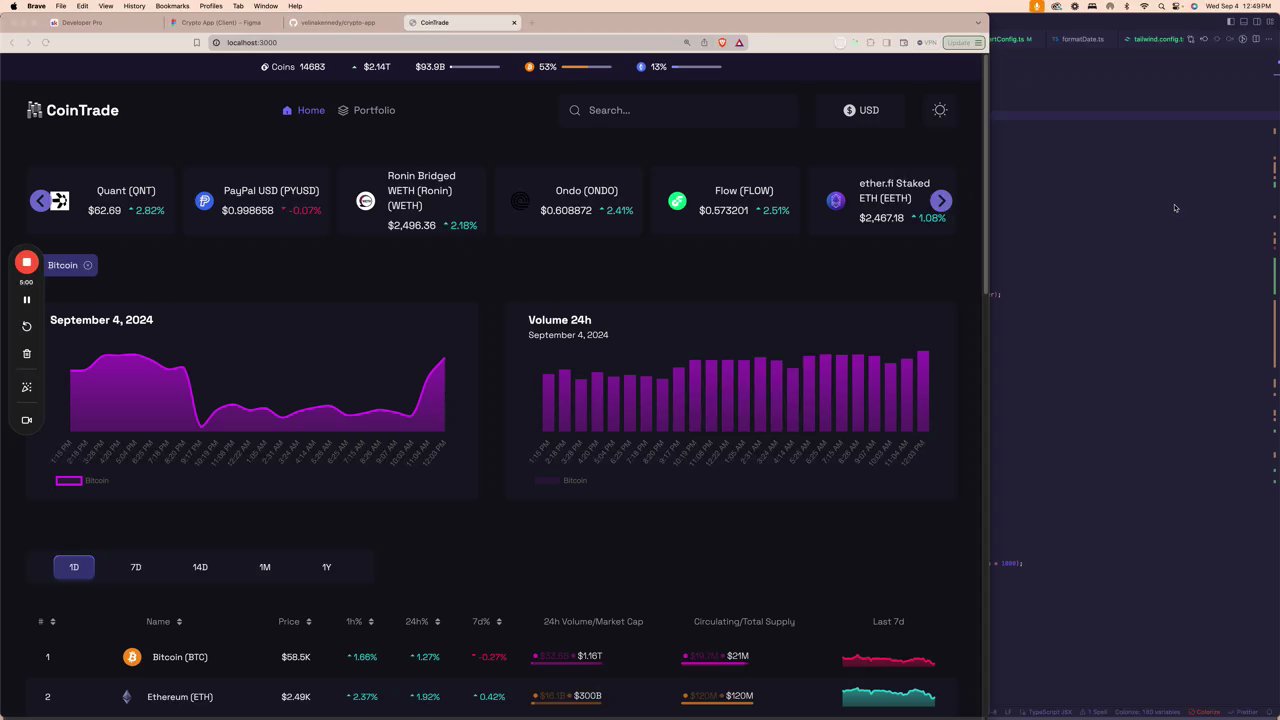
Task: Open macOS Spotlight search icon
Action: (x=1160, y=6)
